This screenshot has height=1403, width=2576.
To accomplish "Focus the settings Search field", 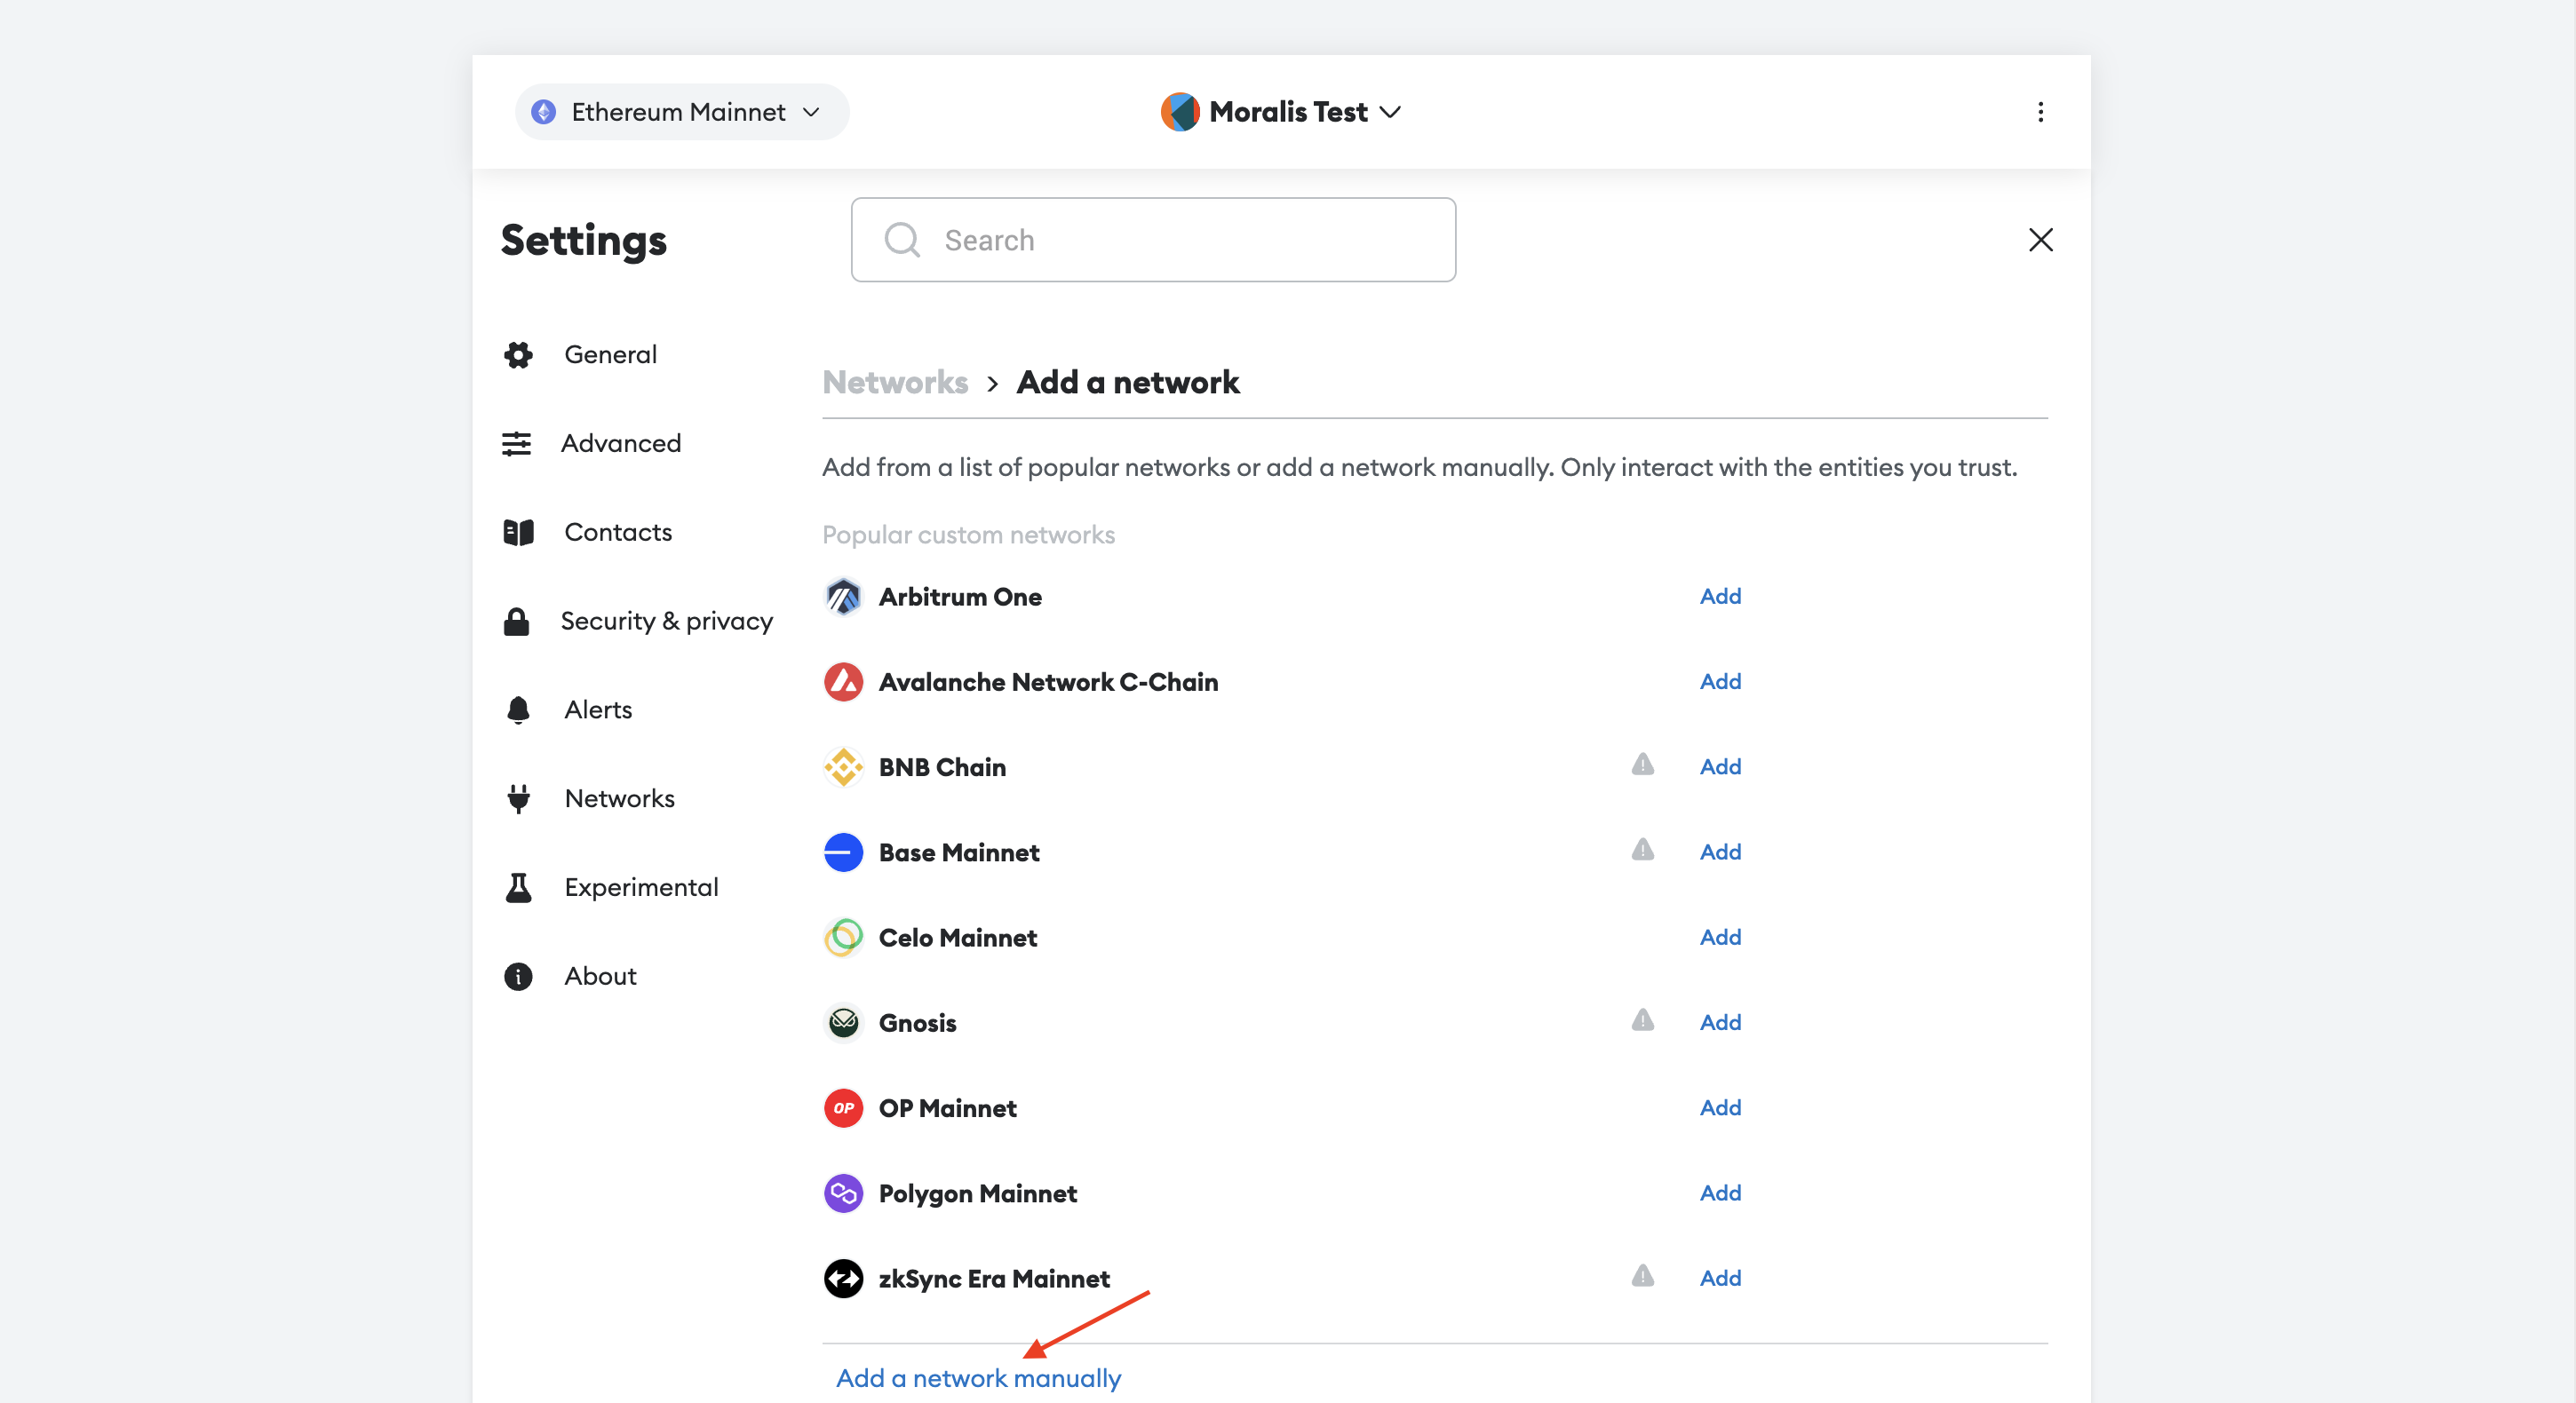I will point(1153,240).
